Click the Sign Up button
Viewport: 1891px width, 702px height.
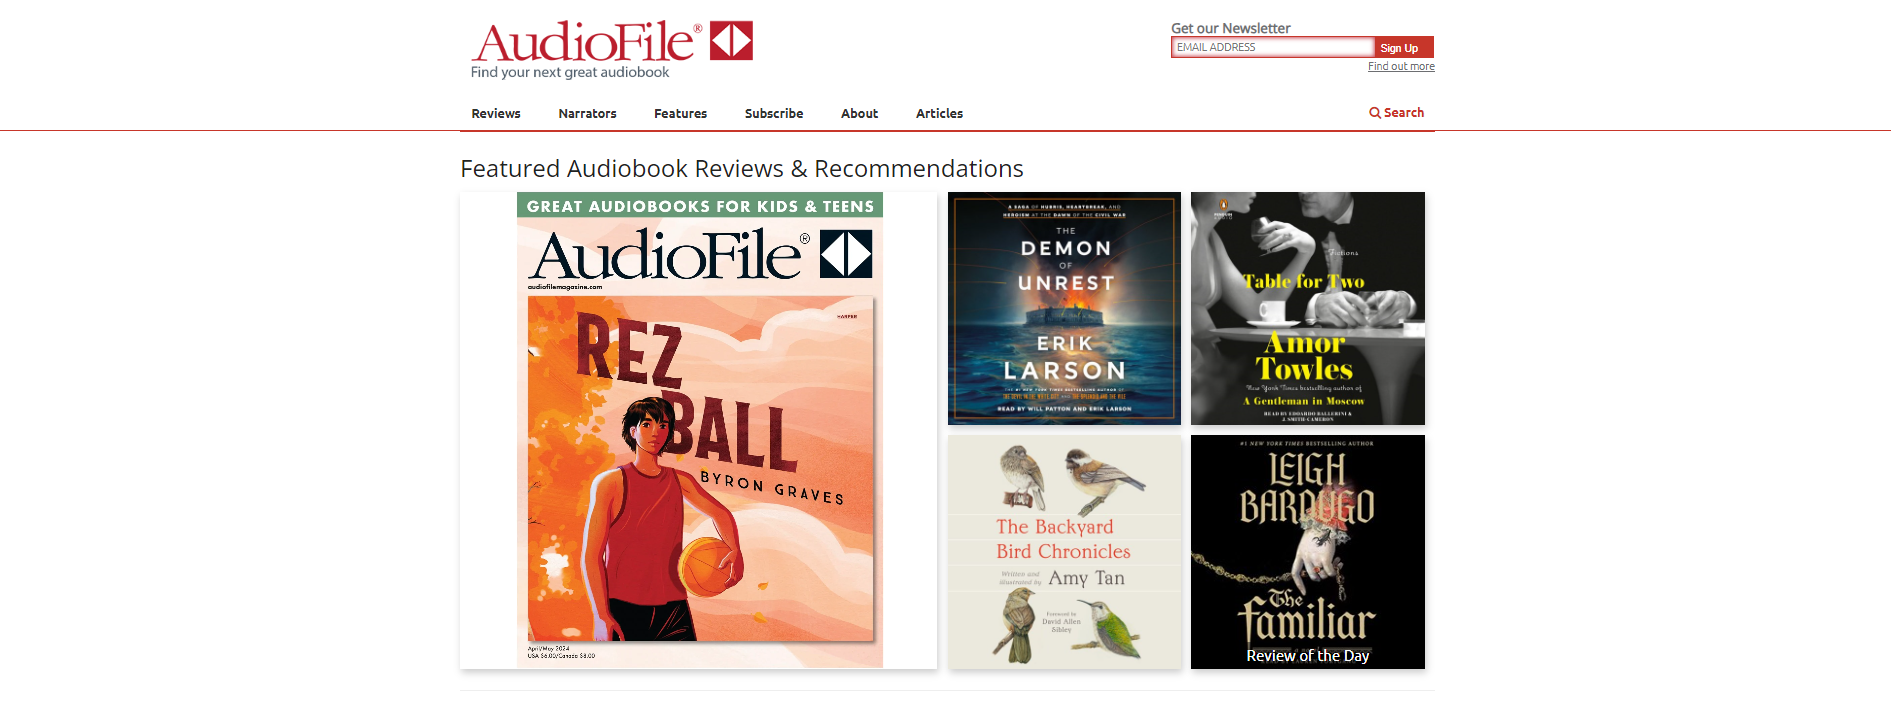pyautogui.click(x=1404, y=47)
